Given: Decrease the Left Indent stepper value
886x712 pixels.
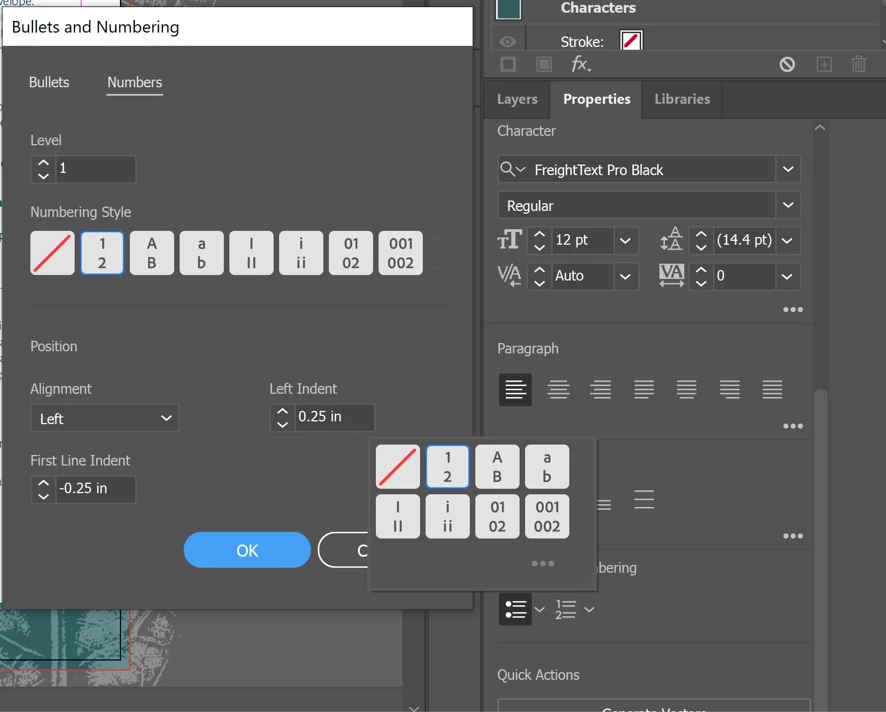Looking at the screenshot, I should point(283,424).
